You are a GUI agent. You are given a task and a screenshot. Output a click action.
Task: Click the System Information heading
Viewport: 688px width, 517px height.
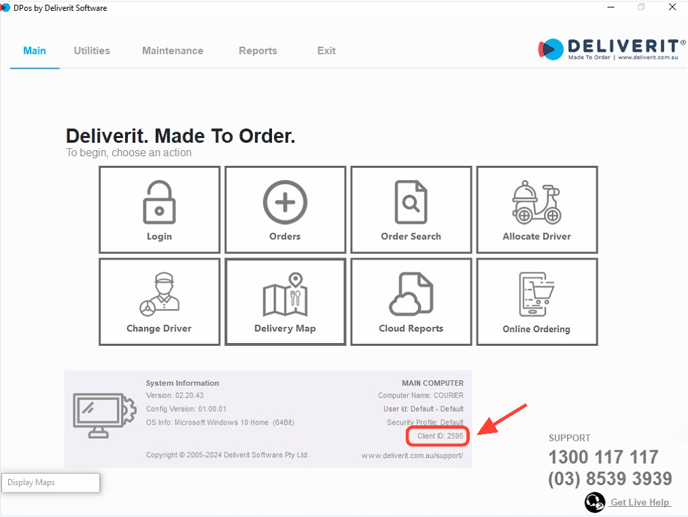(183, 383)
